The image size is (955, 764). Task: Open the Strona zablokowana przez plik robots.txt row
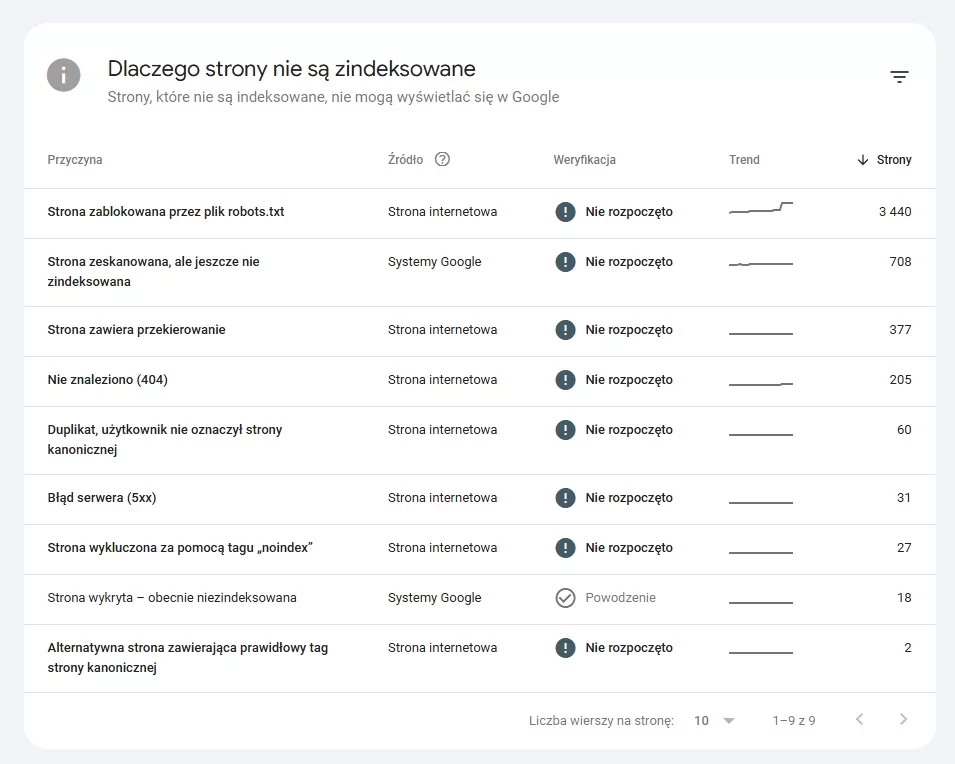click(480, 213)
